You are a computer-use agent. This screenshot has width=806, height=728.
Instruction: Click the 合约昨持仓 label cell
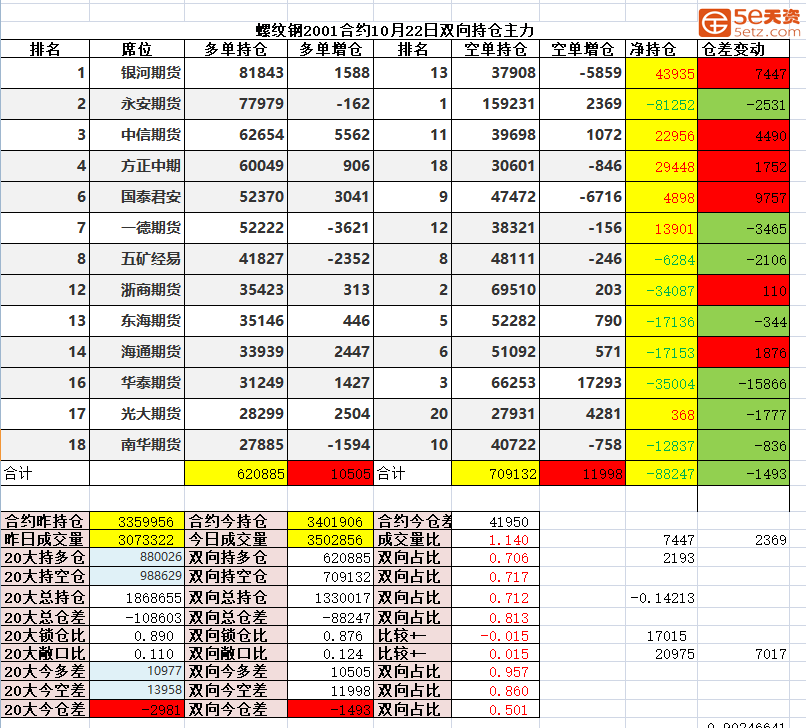[x=45, y=521]
